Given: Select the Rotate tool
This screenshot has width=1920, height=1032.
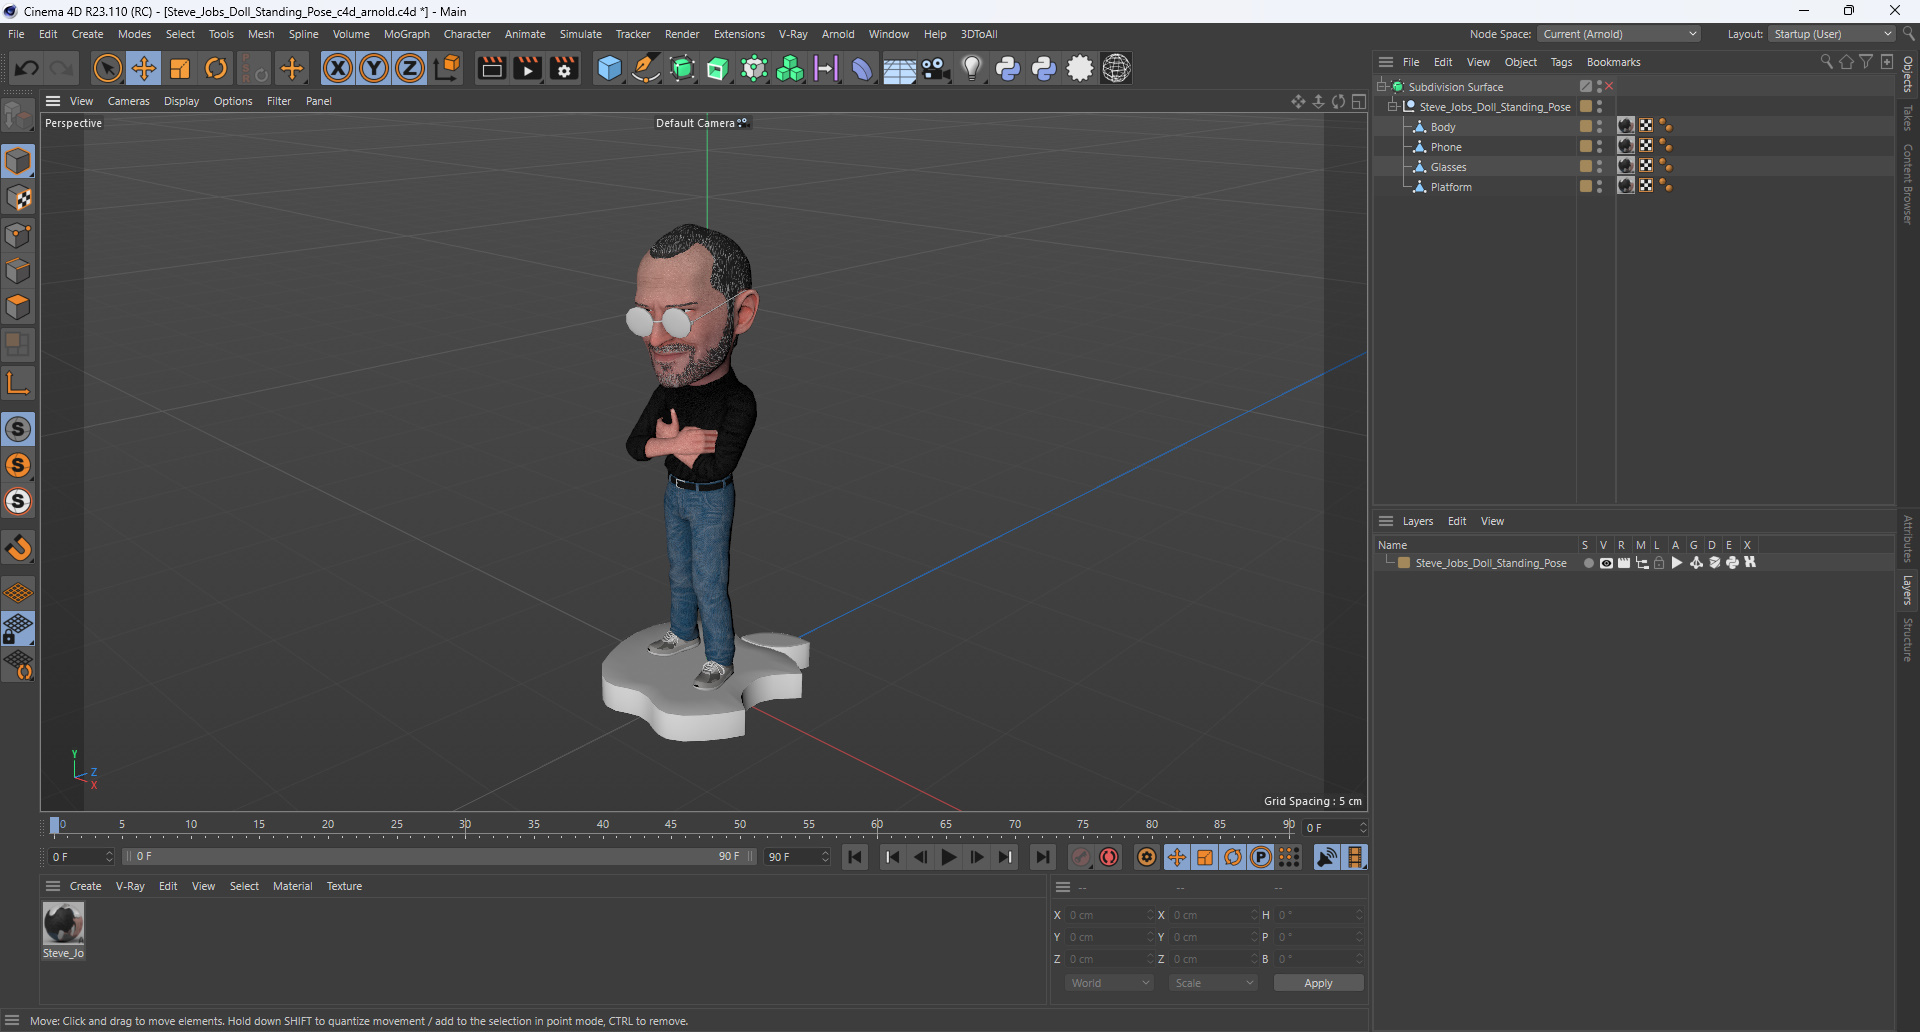Looking at the screenshot, I should tap(216, 68).
